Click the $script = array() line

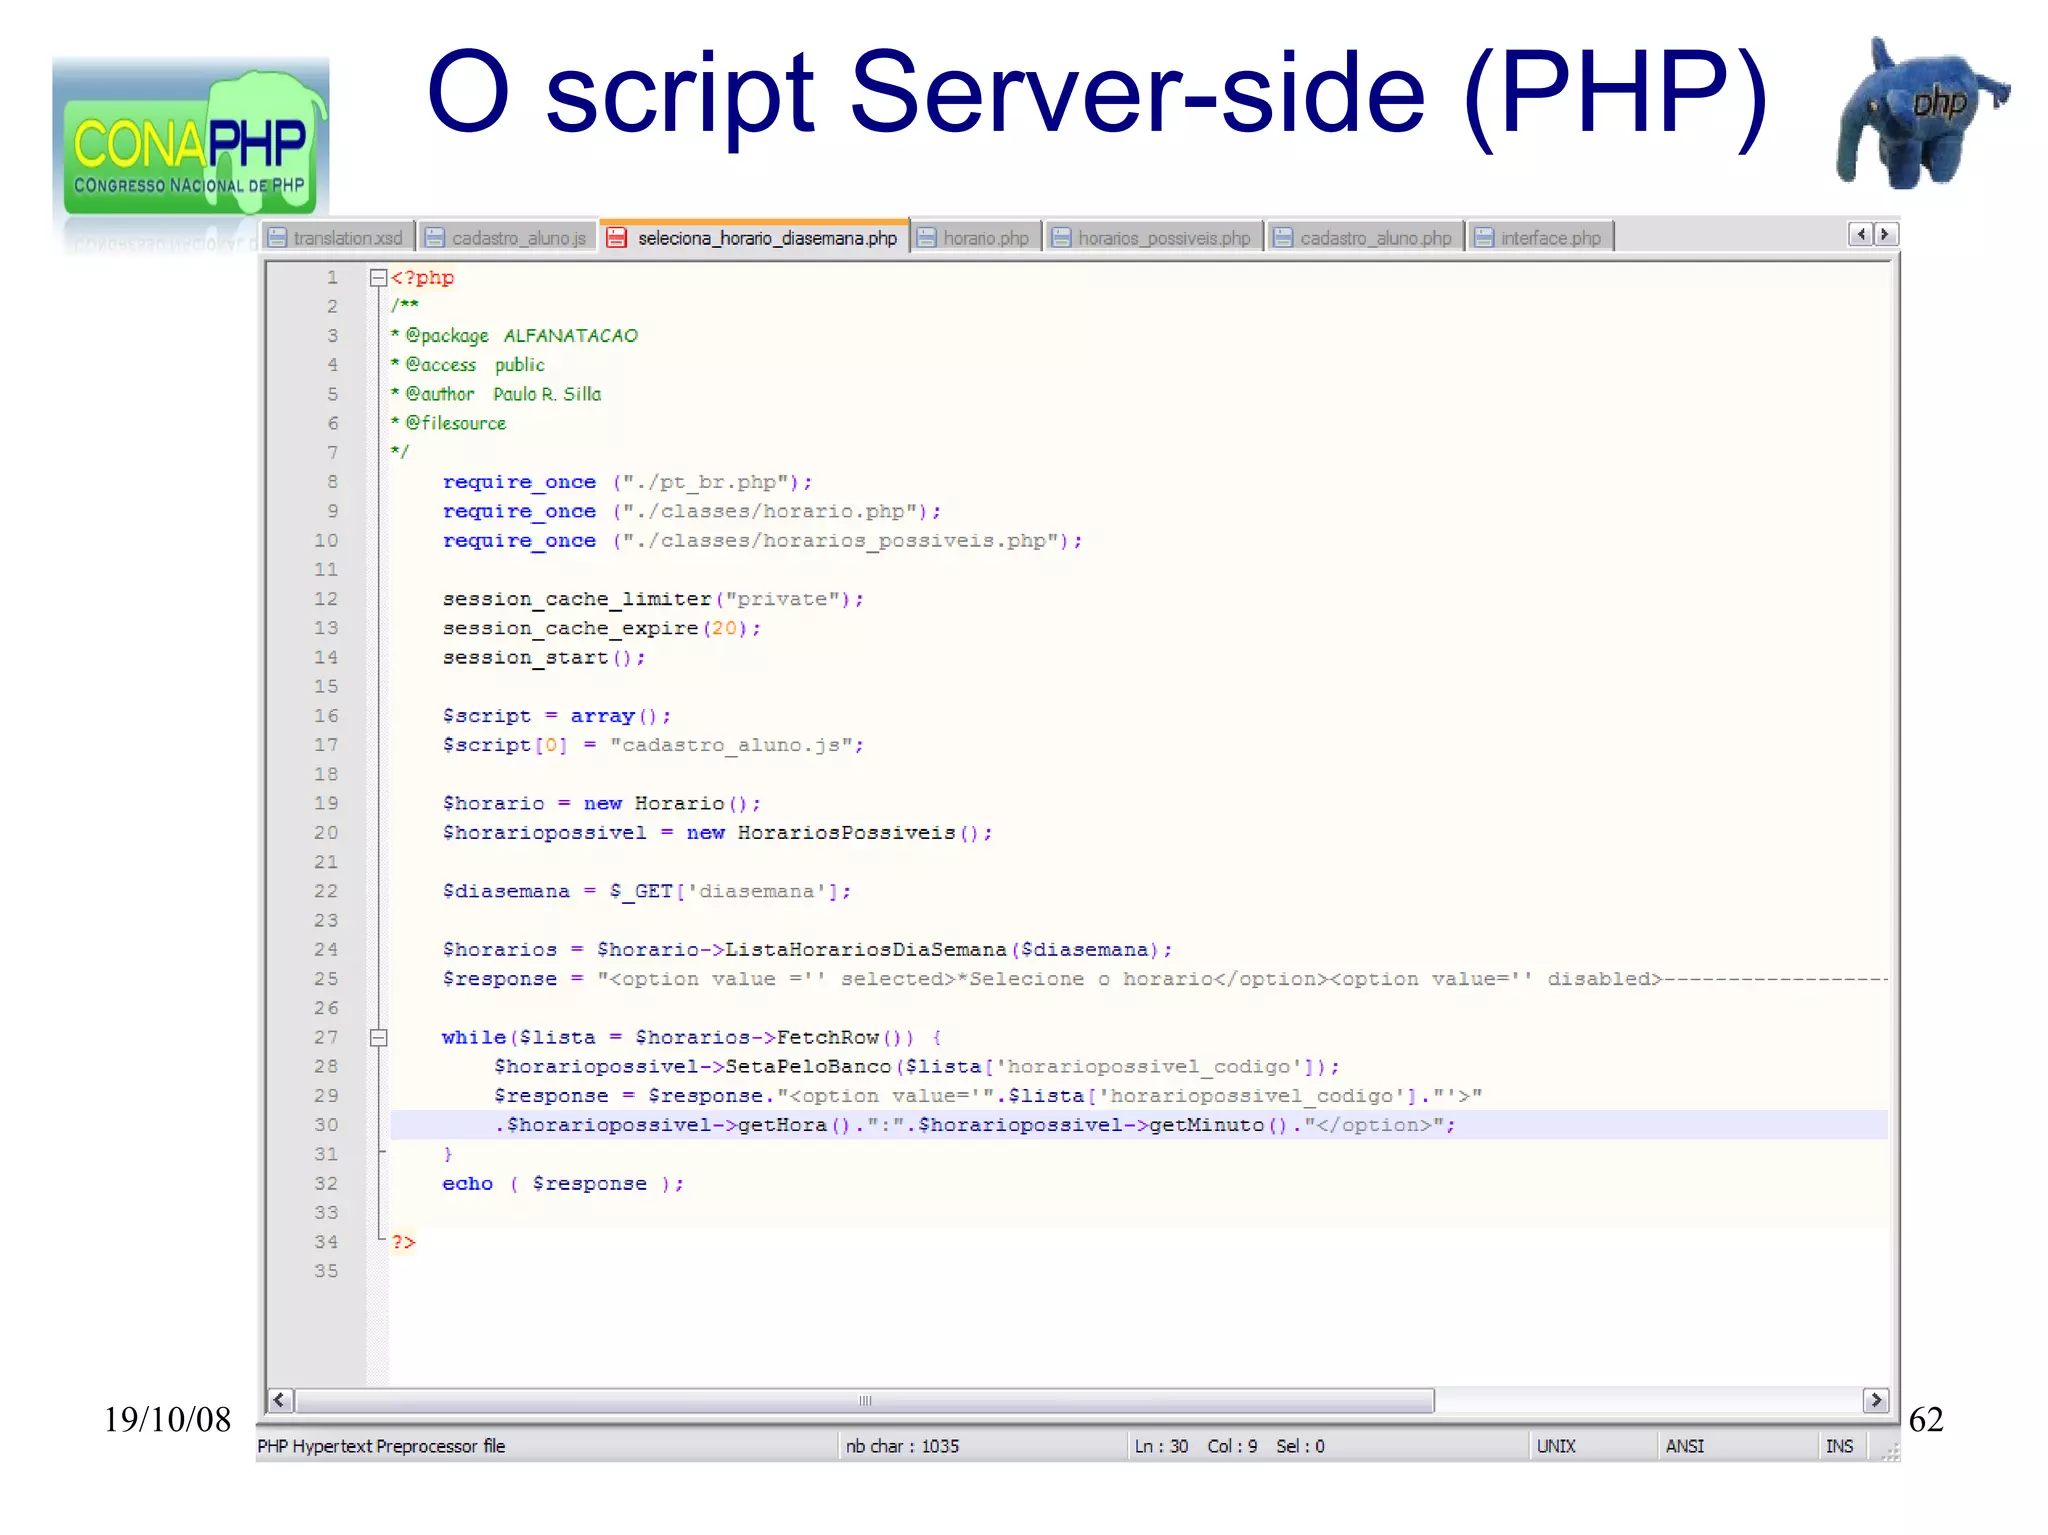click(x=556, y=716)
